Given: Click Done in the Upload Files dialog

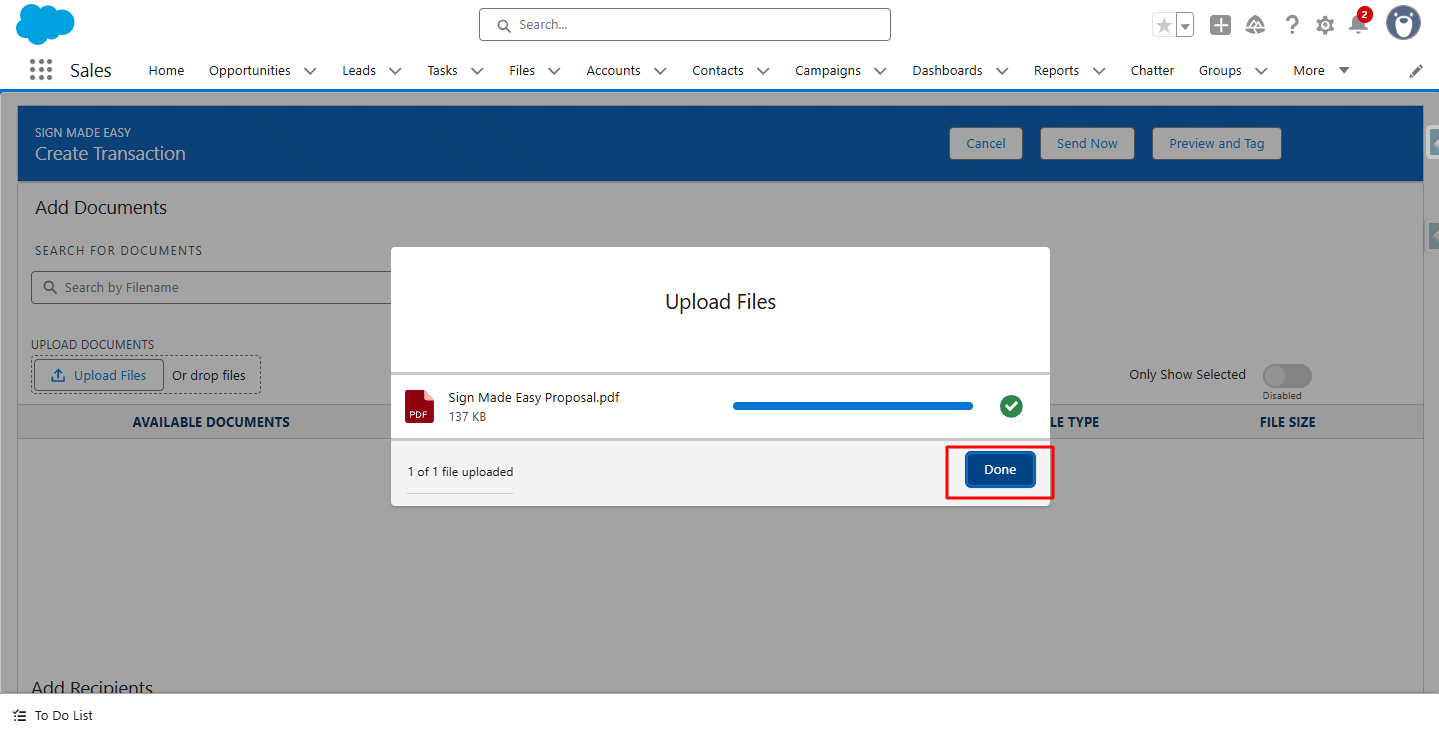Looking at the screenshot, I should [x=1000, y=470].
